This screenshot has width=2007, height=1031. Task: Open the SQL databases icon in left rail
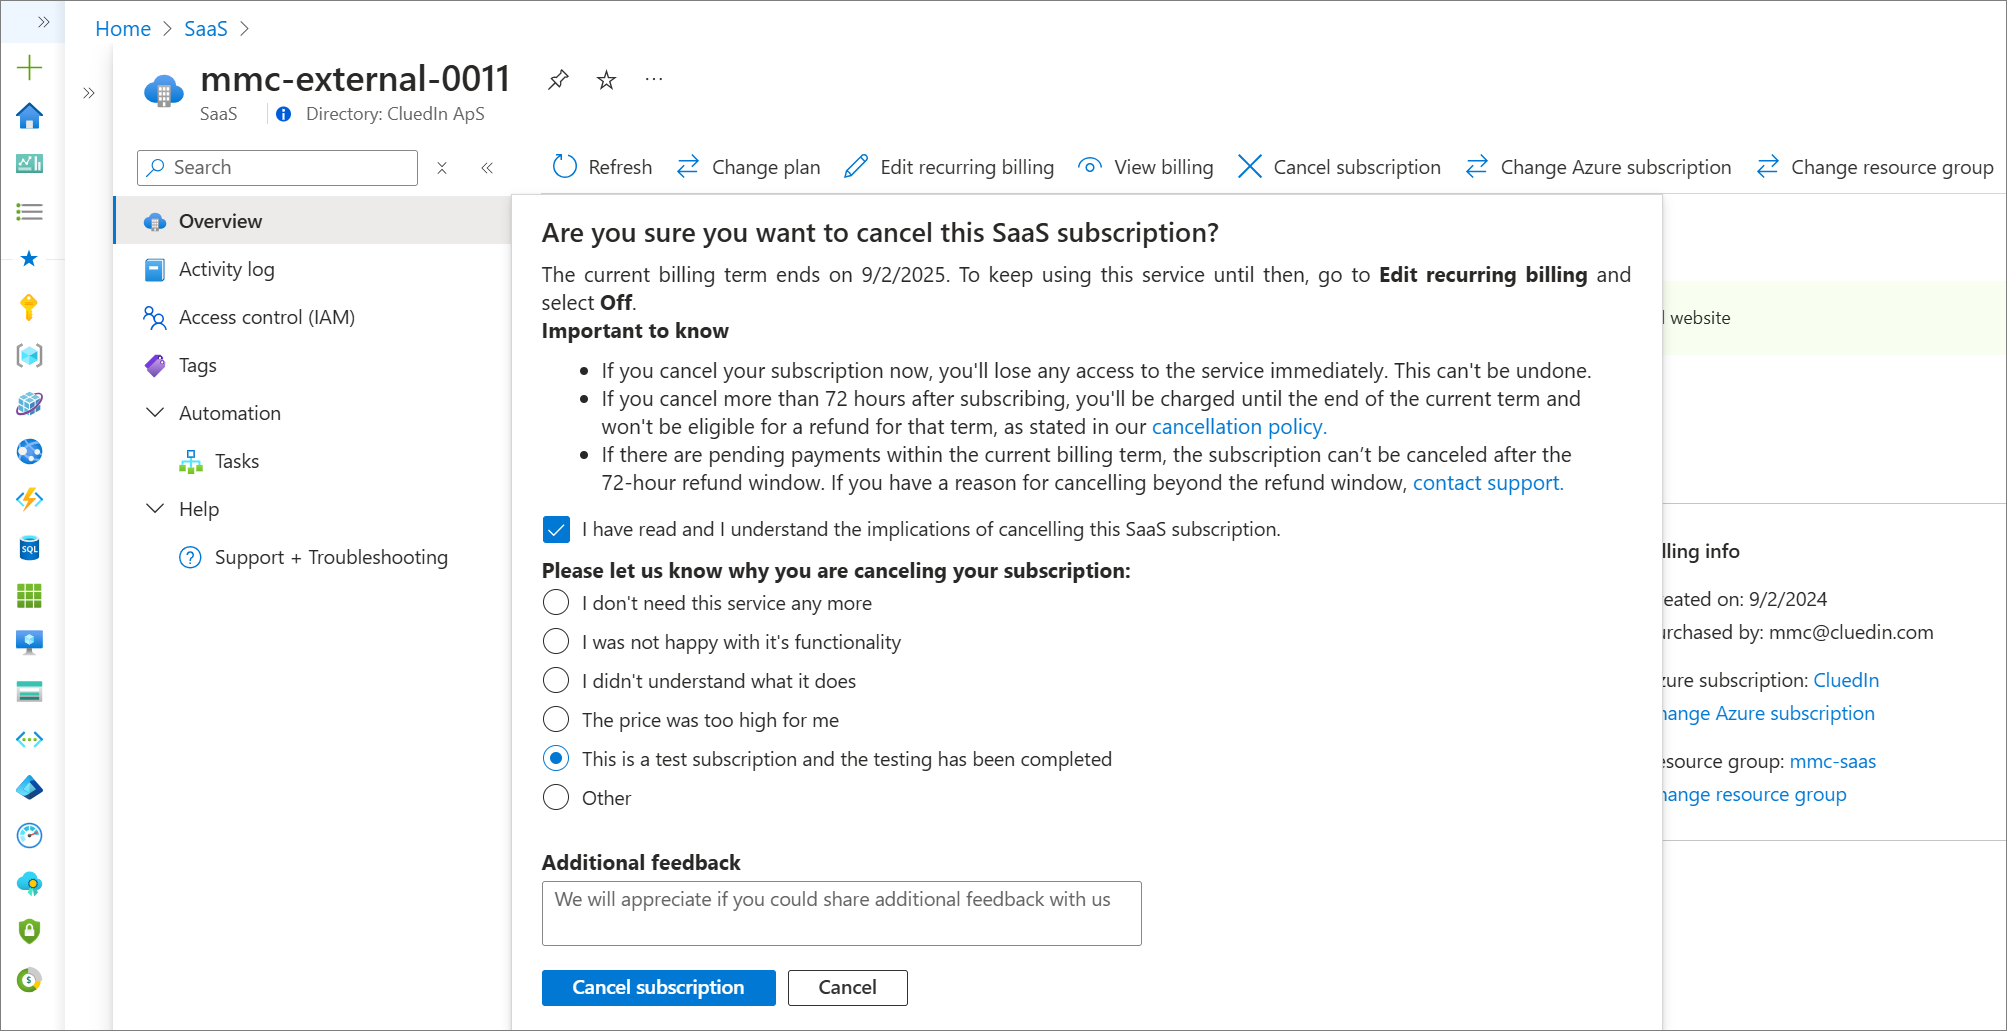pos(29,547)
